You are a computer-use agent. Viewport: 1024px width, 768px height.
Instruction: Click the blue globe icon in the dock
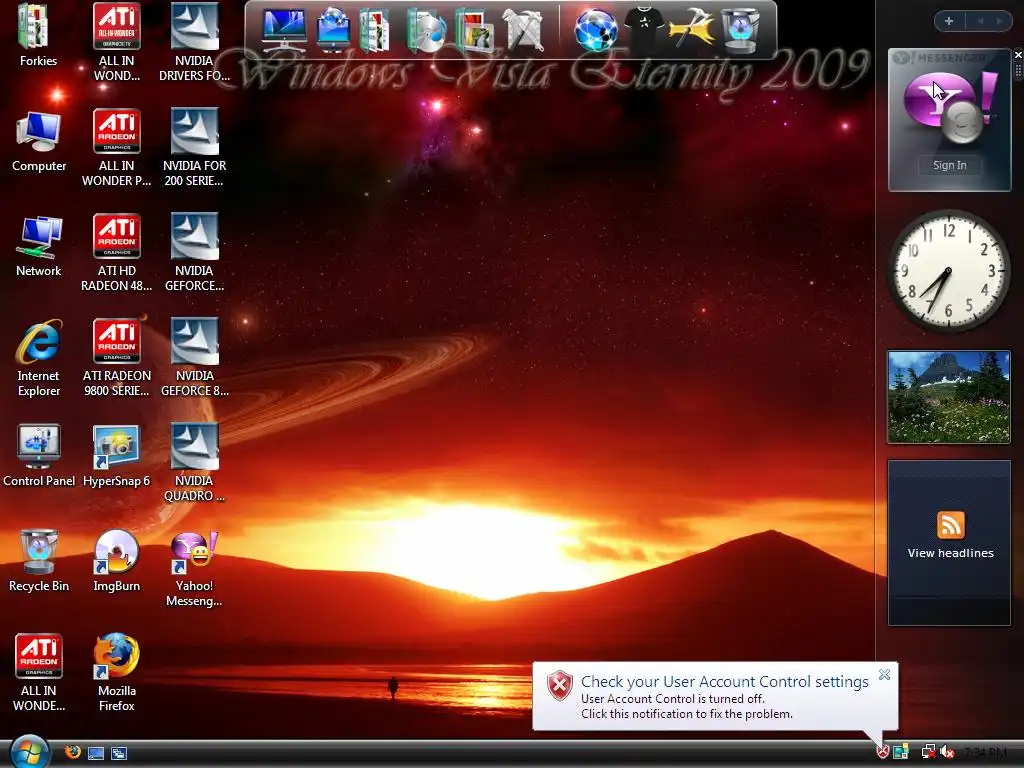(596, 30)
